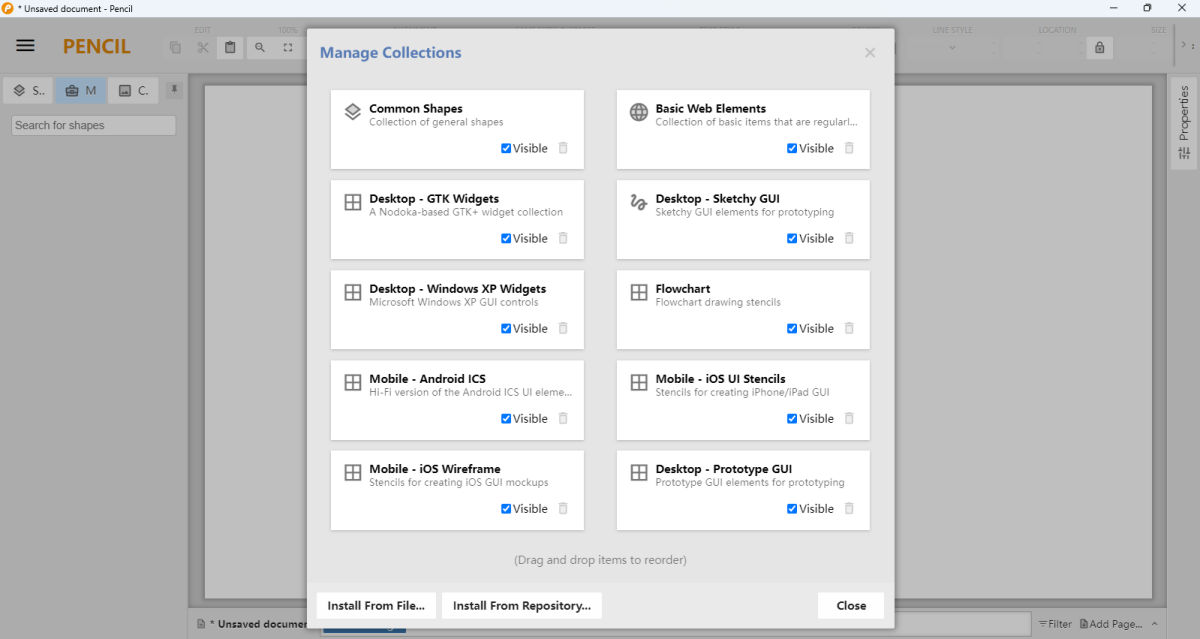Click trash icon for Desktop - Sketchy GUI
Viewport: 1200px width, 639px height.
pyautogui.click(x=849, y=238)
